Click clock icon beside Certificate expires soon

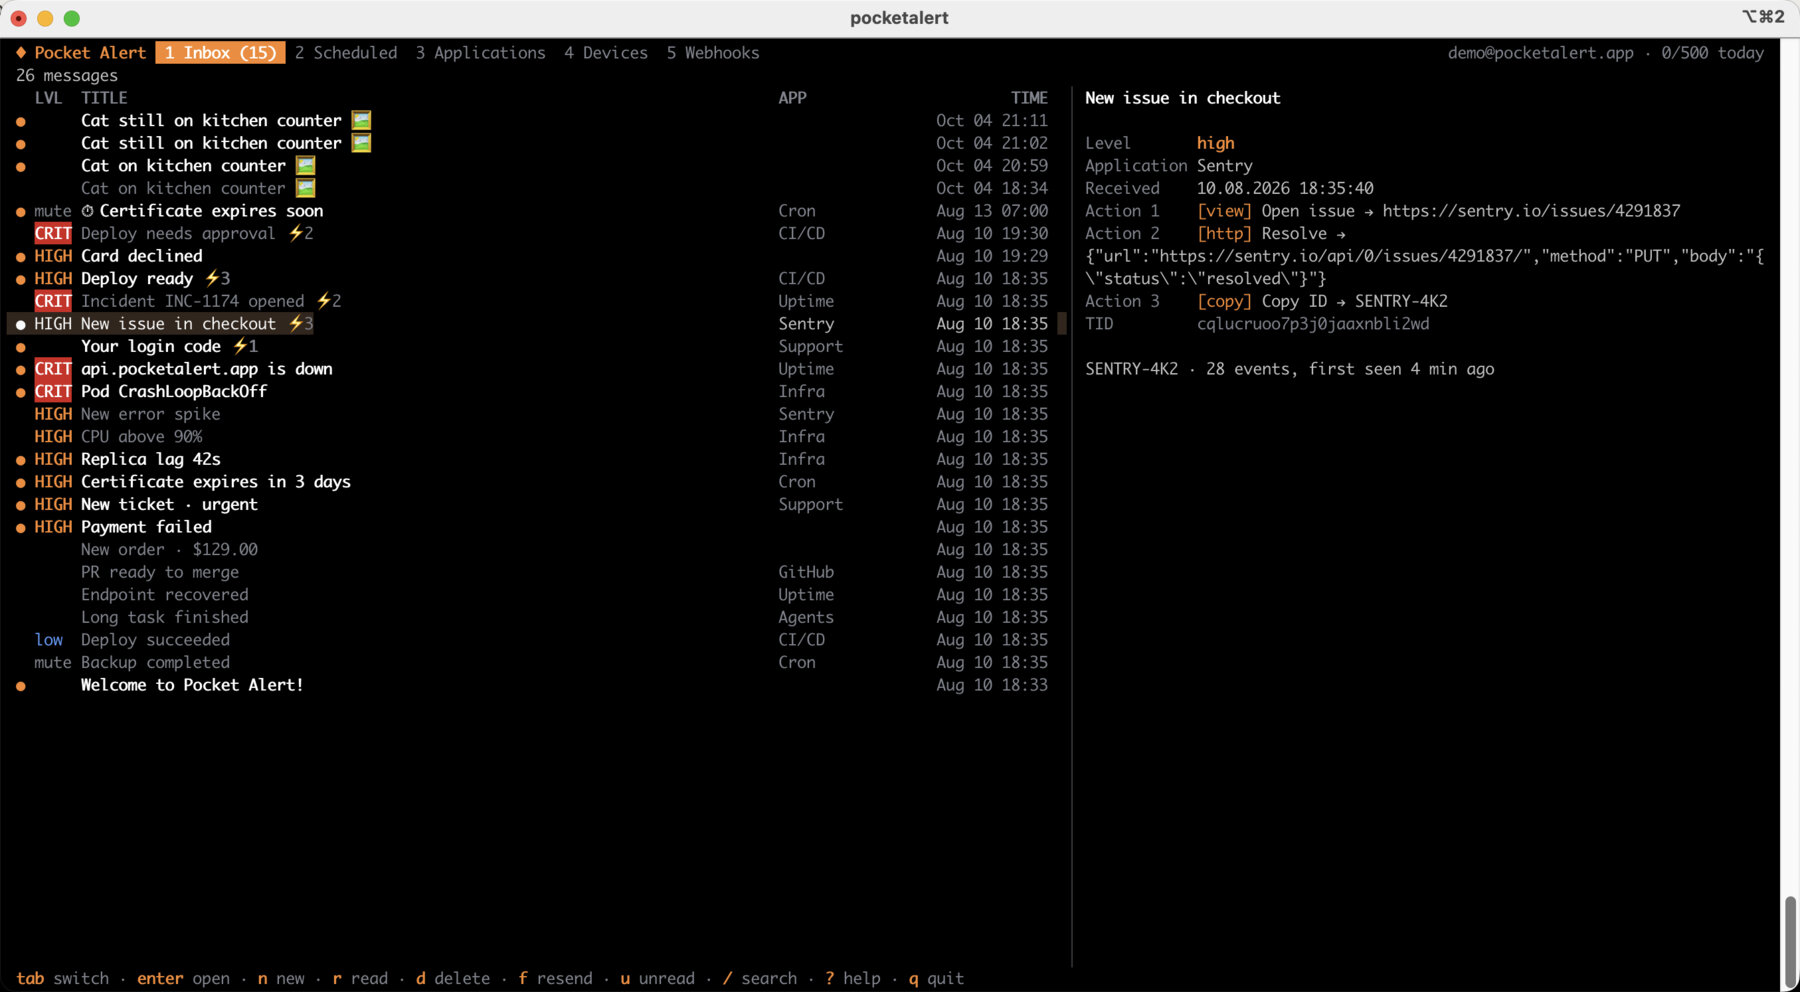coord(87,211)
